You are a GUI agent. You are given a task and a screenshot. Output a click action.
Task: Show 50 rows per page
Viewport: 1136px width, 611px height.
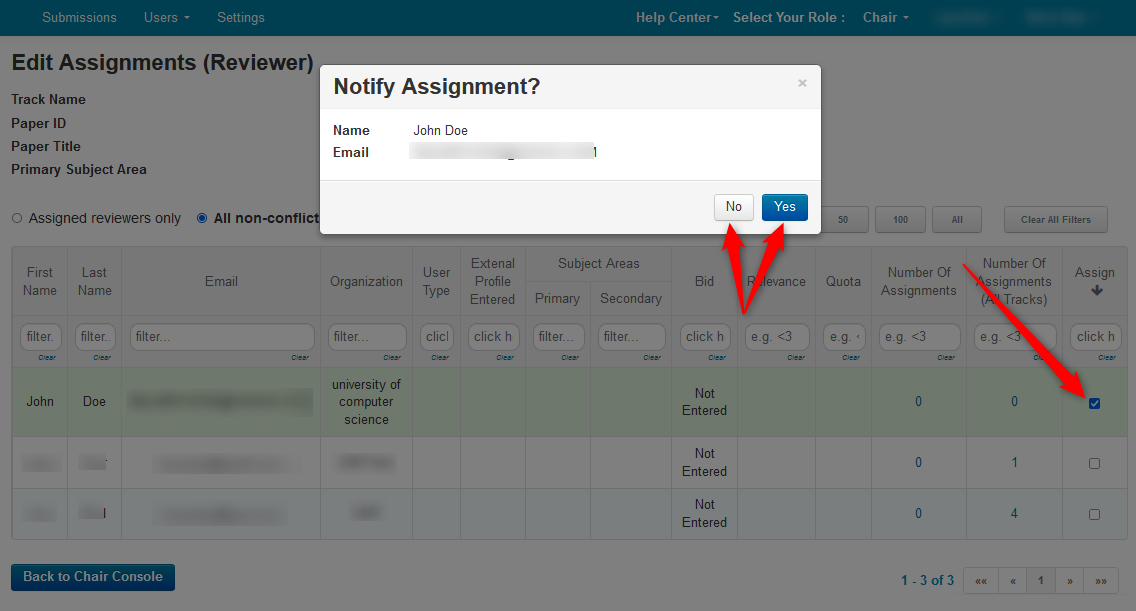click(x=843, y=220)
